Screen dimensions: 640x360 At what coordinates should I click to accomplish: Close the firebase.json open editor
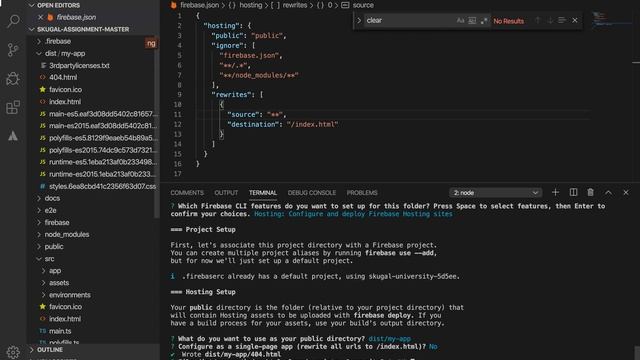[x=40, y=17]
